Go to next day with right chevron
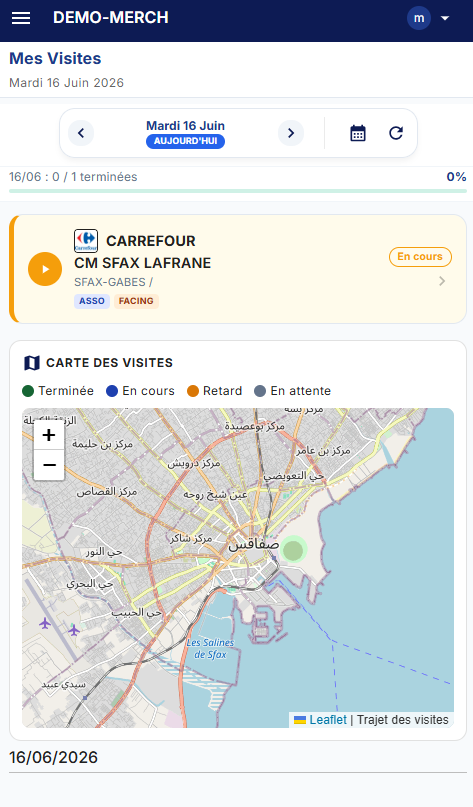 click(291, 133)
